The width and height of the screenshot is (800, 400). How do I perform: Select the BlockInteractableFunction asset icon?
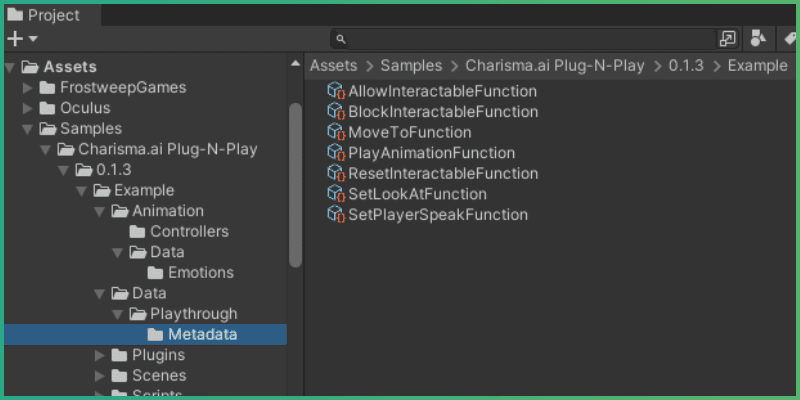(336, 112)
